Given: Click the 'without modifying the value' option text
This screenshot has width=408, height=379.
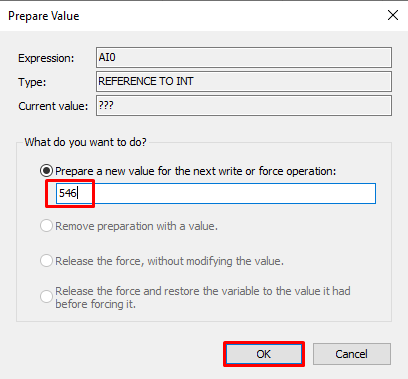Looking at the screenshot, I should [216, 261].
